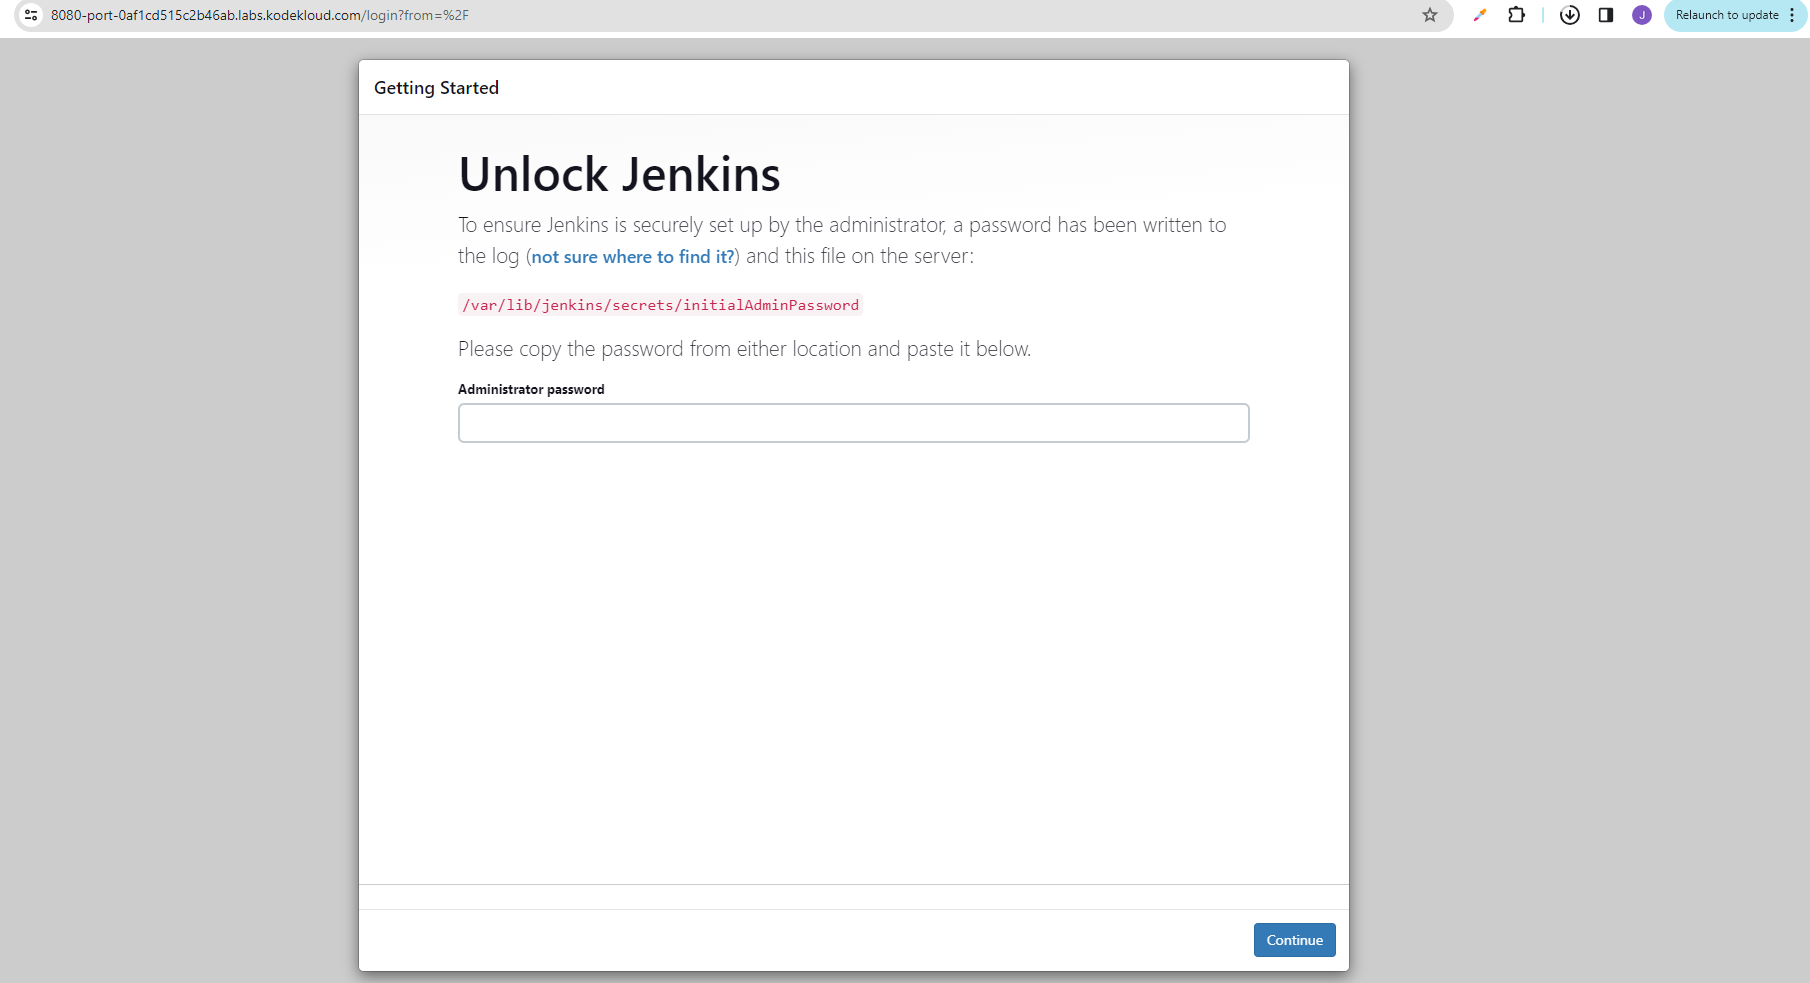The image size is (1810, 983).
Task: Open the downloads icon in toolbar
Action: 1570,15
